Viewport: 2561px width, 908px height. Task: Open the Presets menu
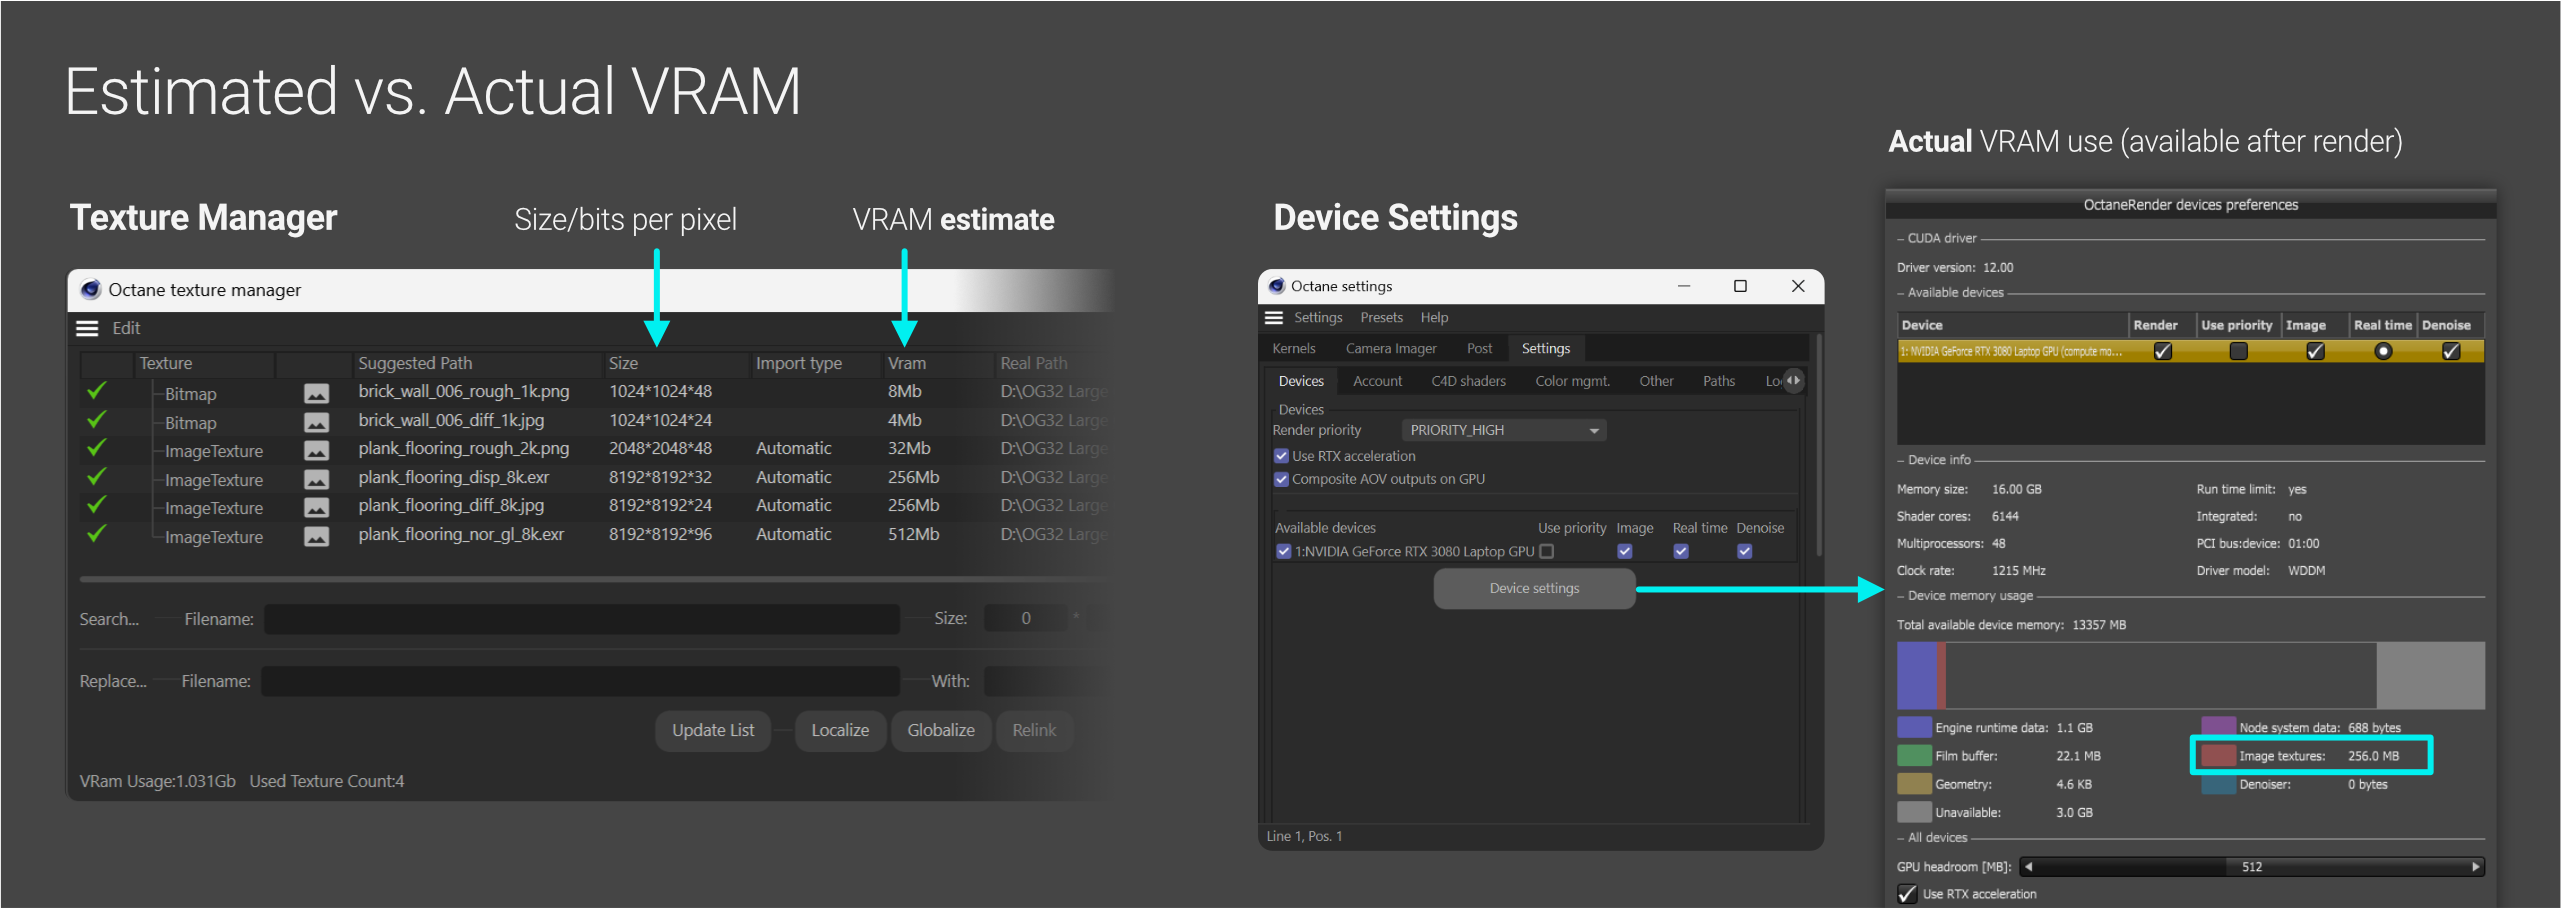(1381, 318)
